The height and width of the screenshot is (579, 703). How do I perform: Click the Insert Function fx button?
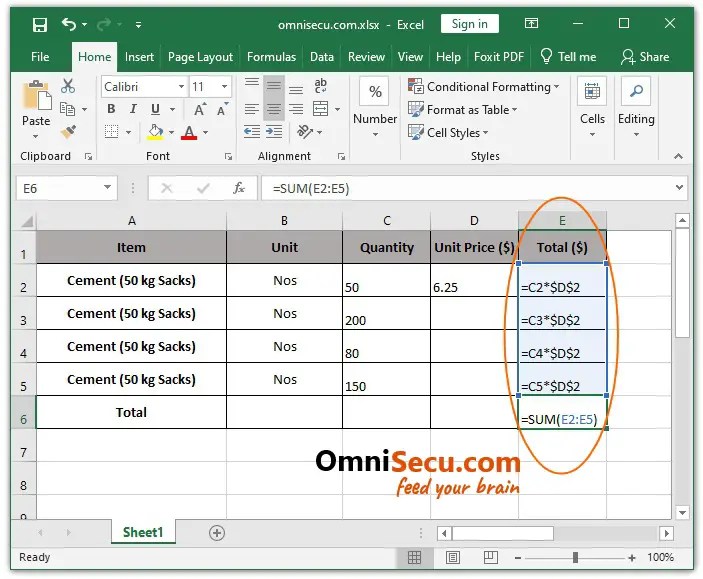tap(239, 188)
